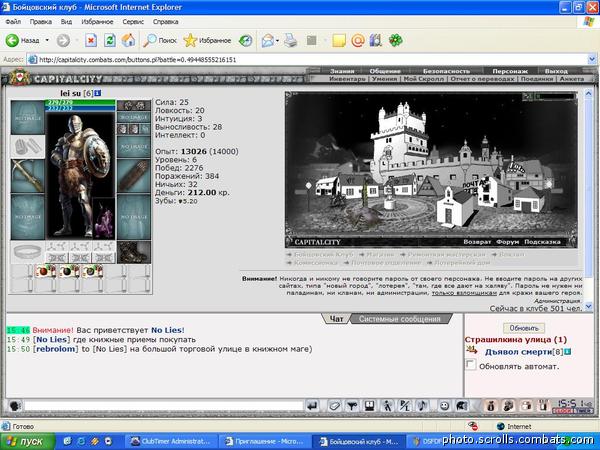Viewport: 600px width, 450px height.
Task: Click the green clover toolbar icon
Action: point(396,40)
